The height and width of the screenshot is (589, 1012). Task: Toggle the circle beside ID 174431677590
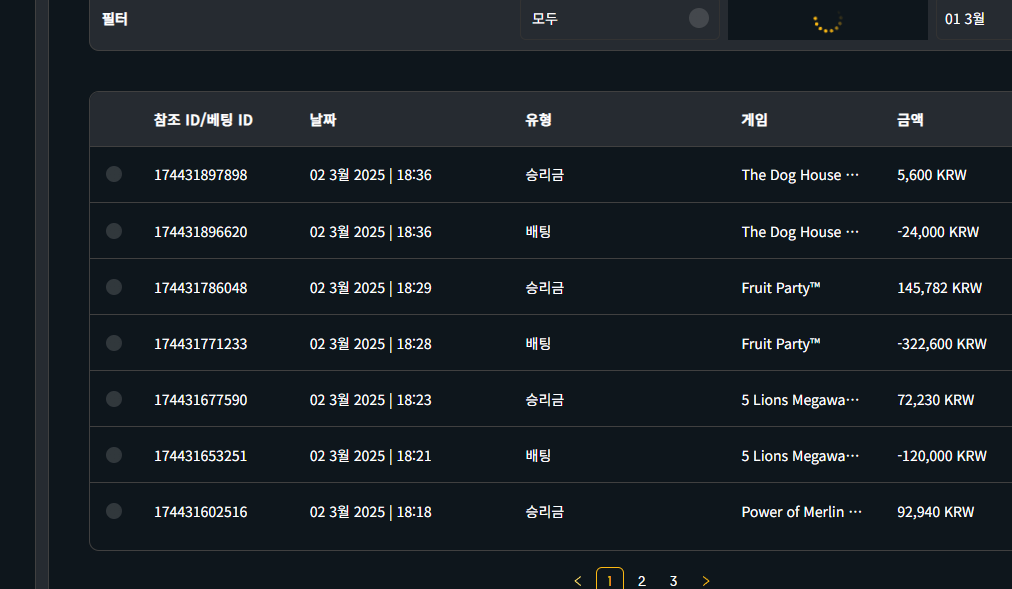click(x=114, y=399)
